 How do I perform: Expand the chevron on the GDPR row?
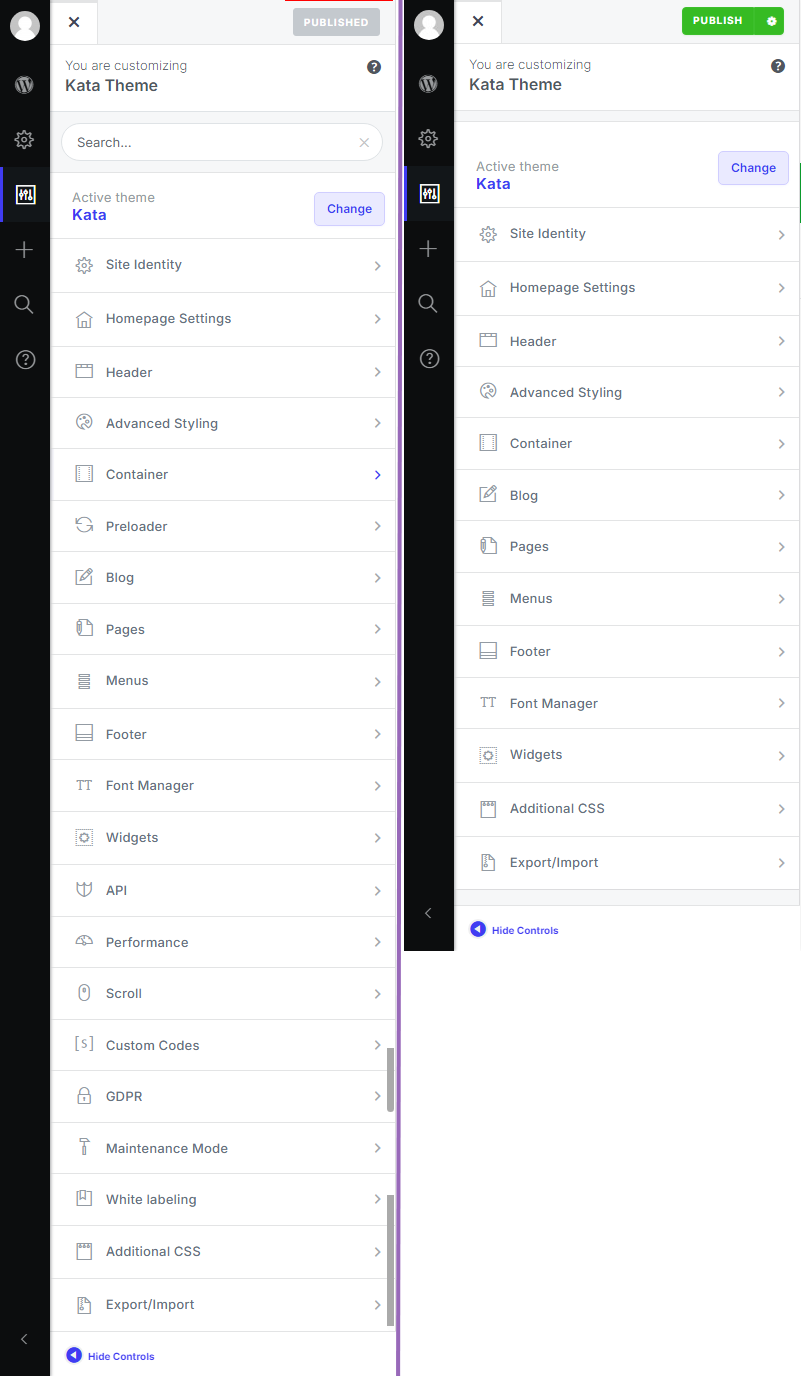click(377, 1096)
